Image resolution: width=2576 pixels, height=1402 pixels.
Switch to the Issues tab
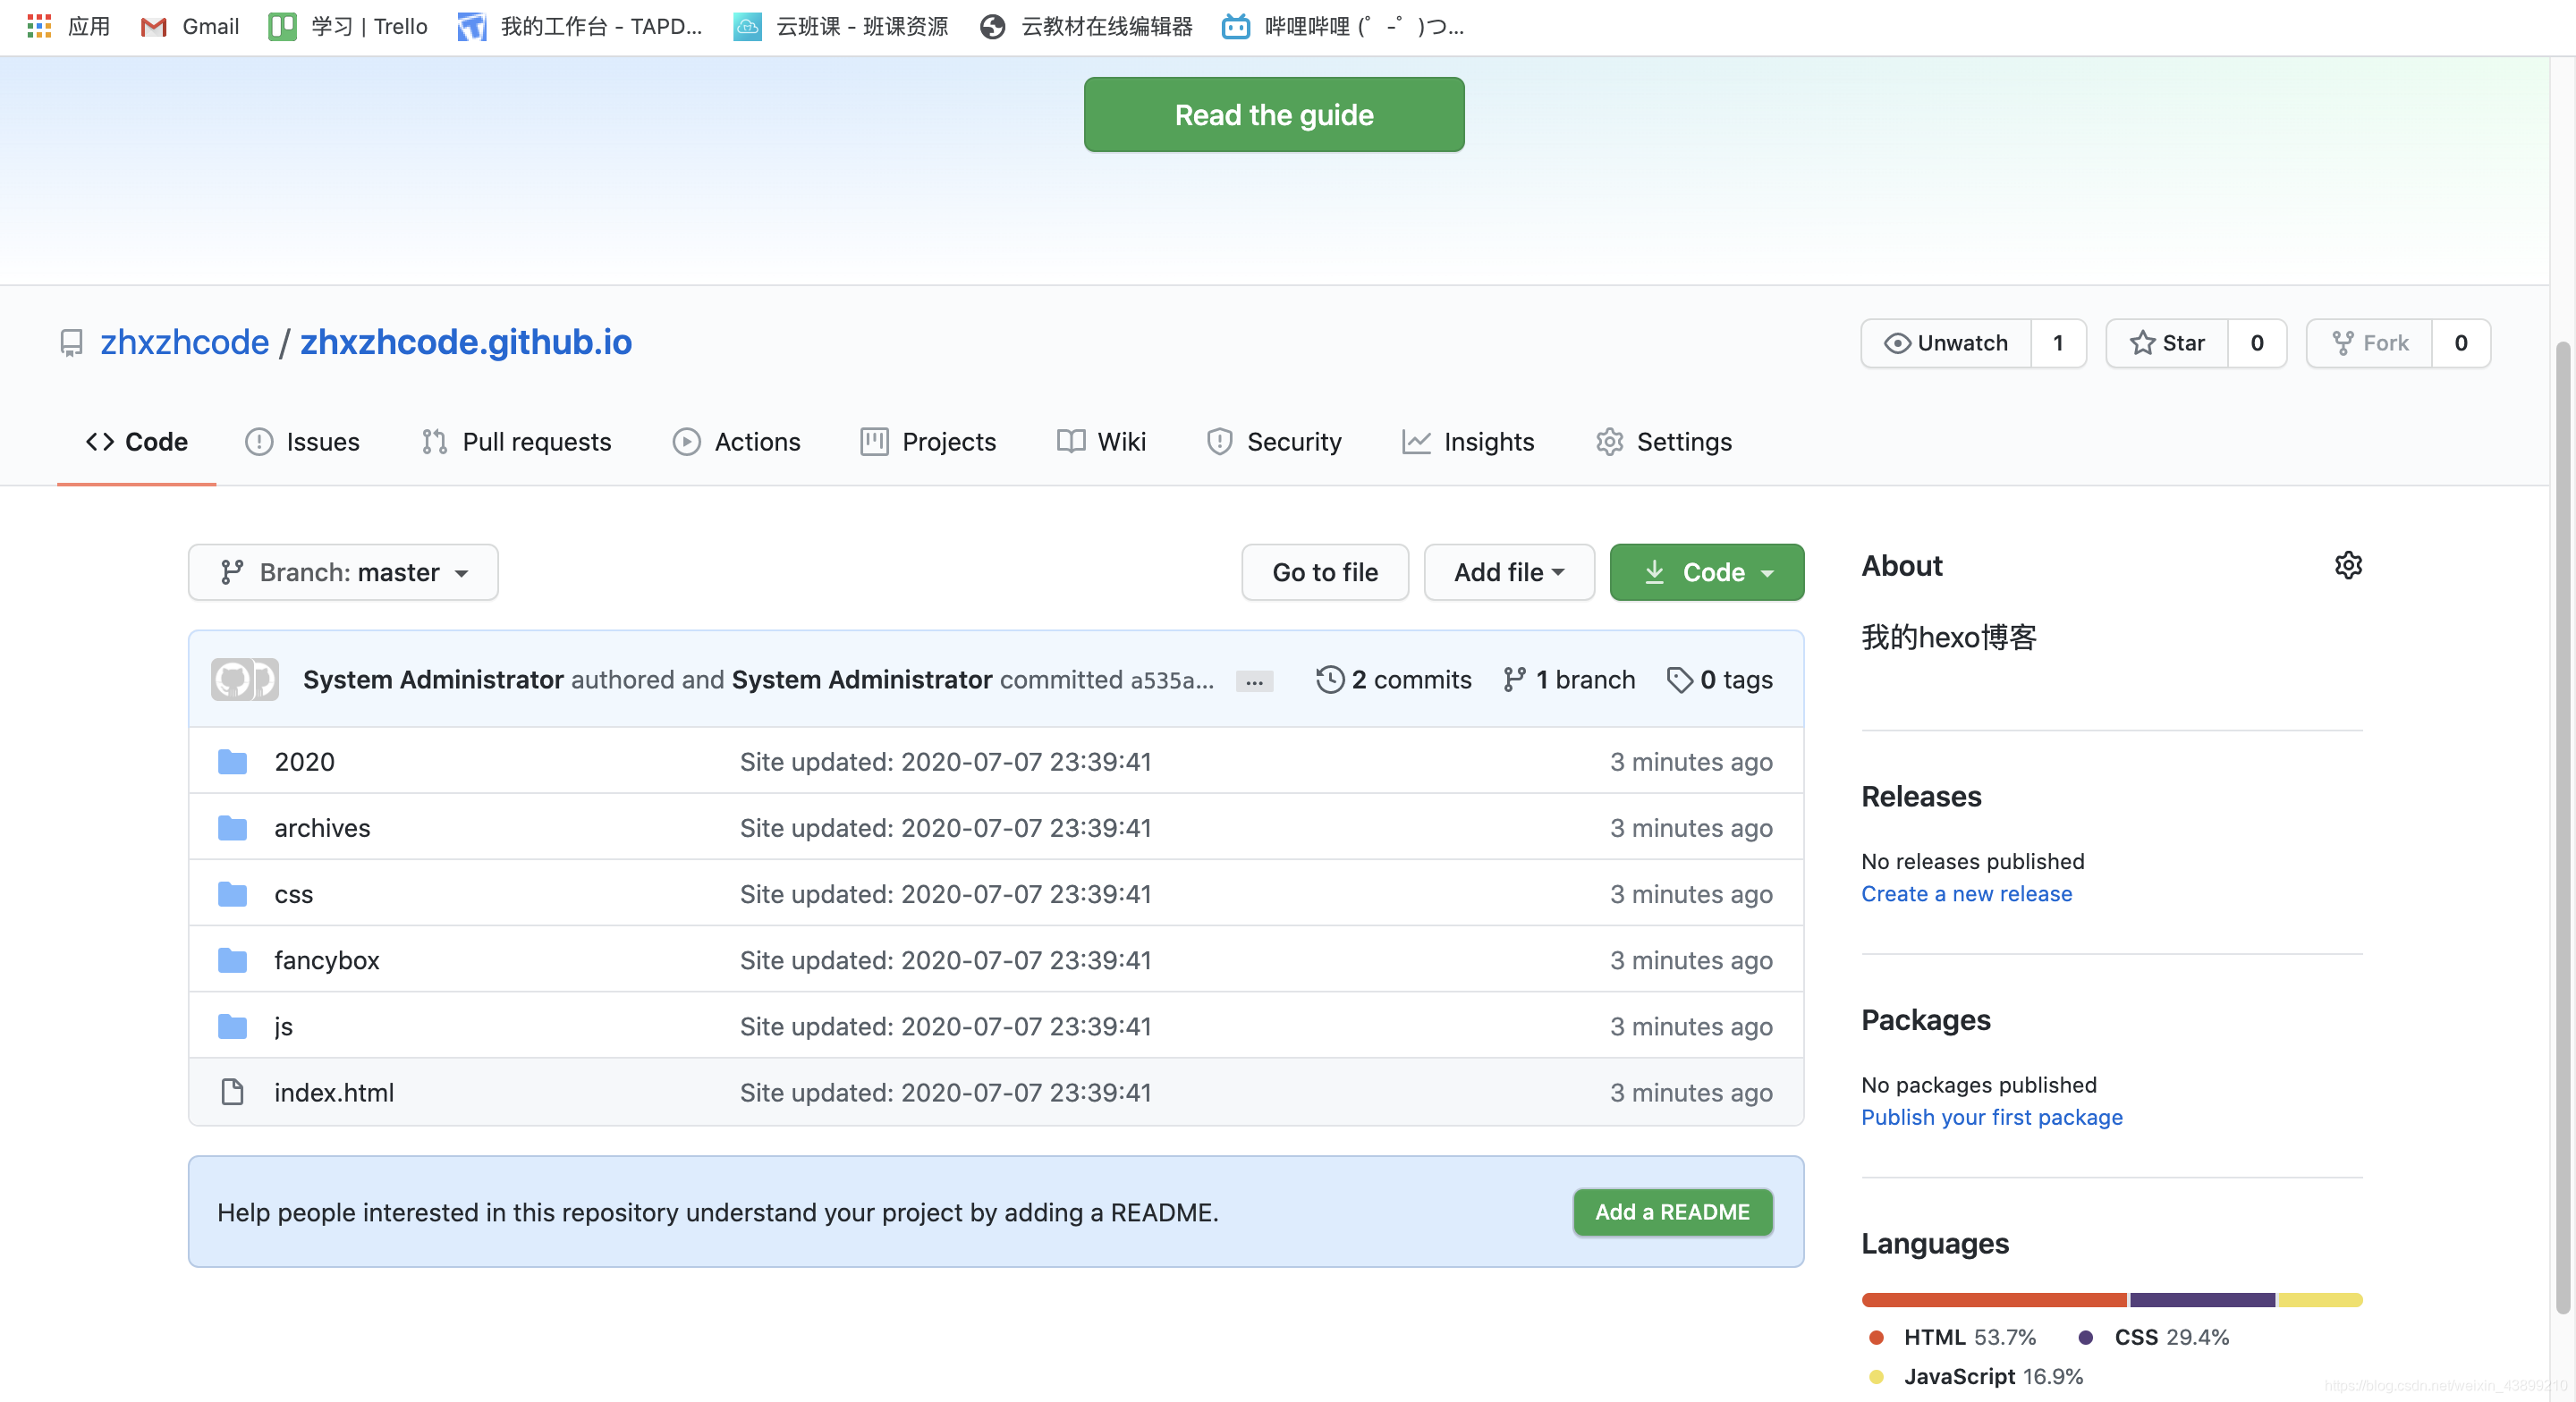302,442
